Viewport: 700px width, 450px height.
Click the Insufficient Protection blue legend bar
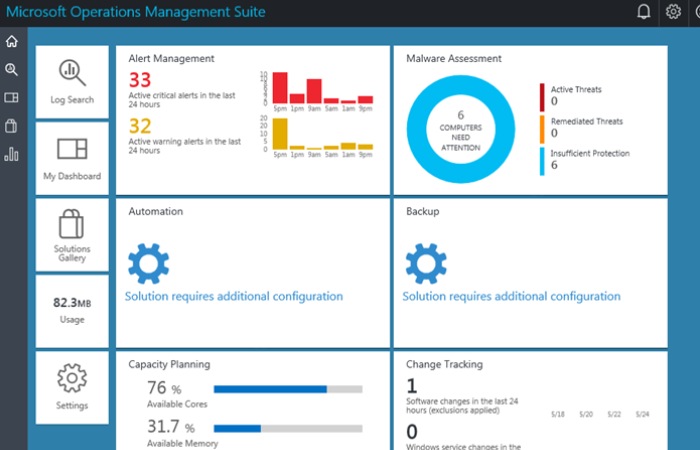[542, 162]
